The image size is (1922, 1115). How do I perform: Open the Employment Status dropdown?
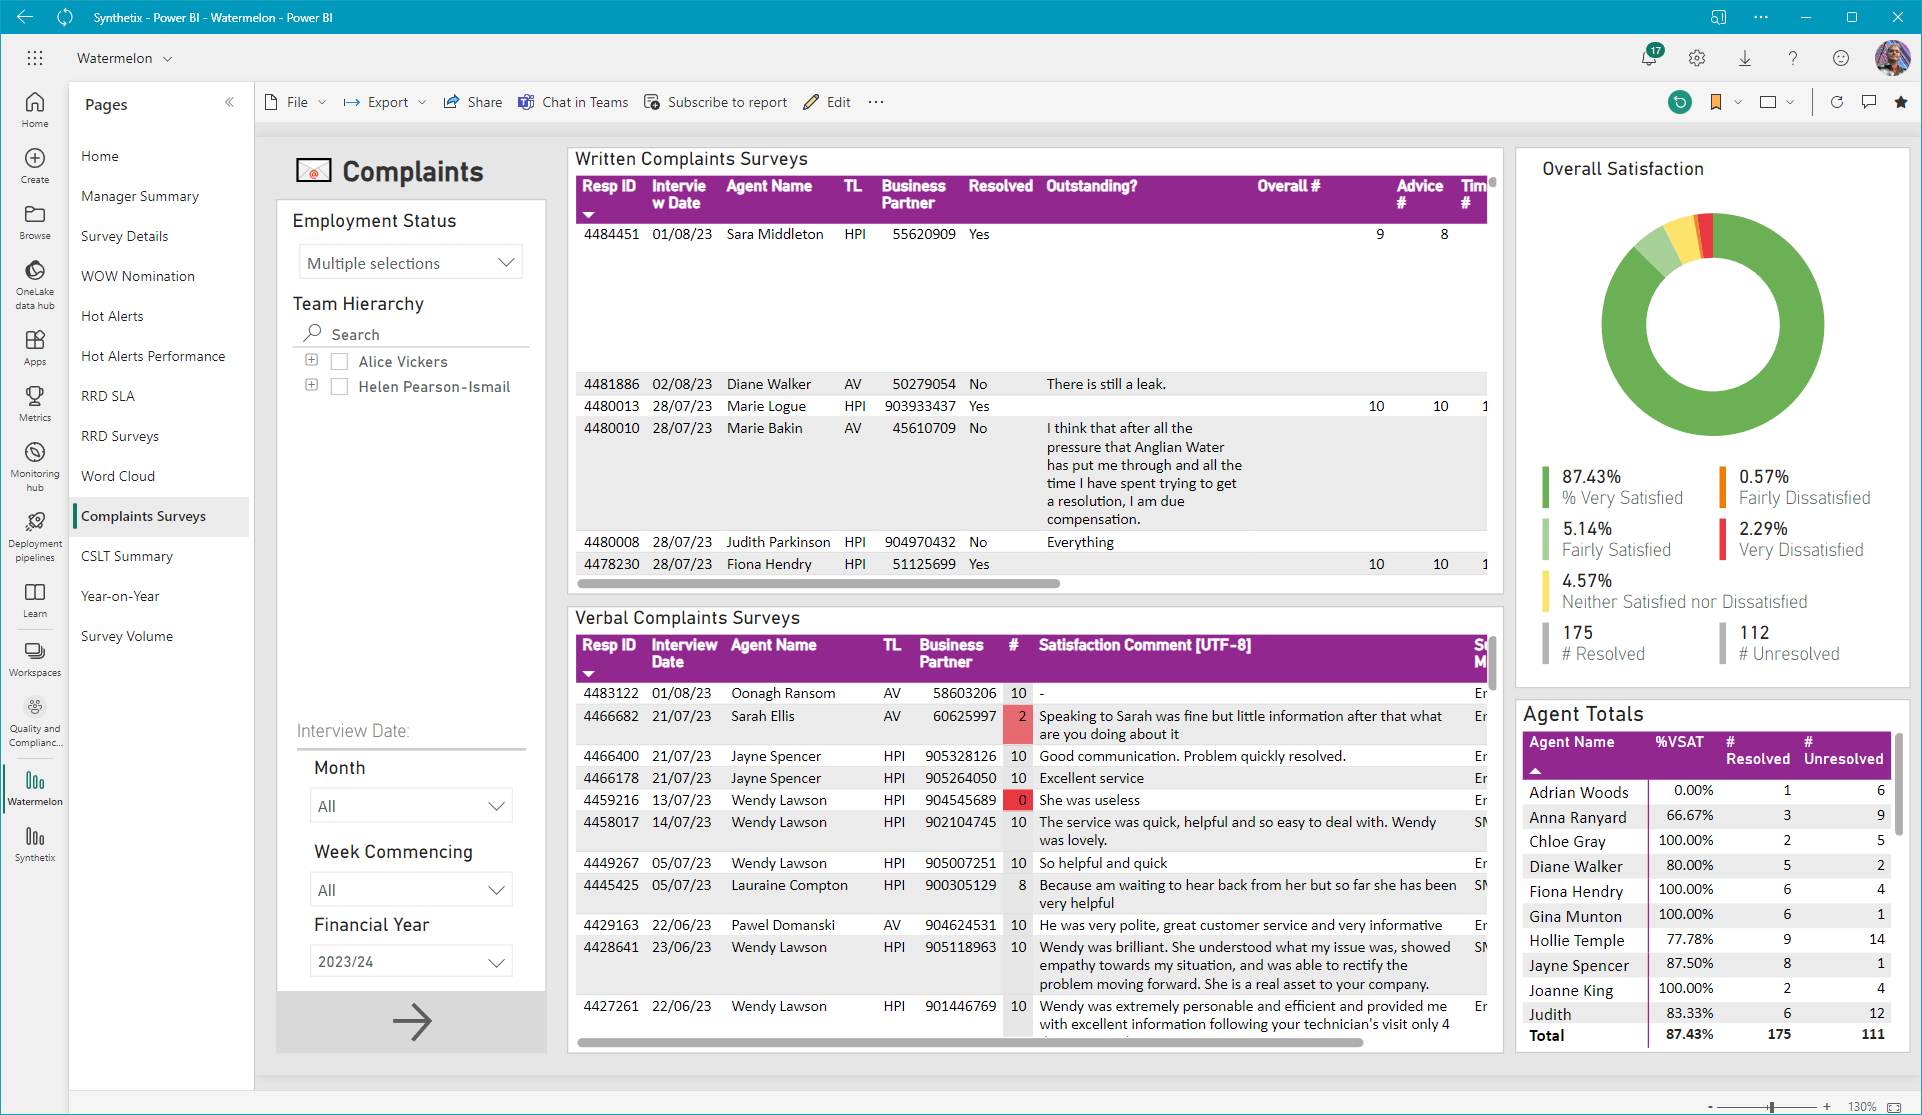click(x=410, y=263)
